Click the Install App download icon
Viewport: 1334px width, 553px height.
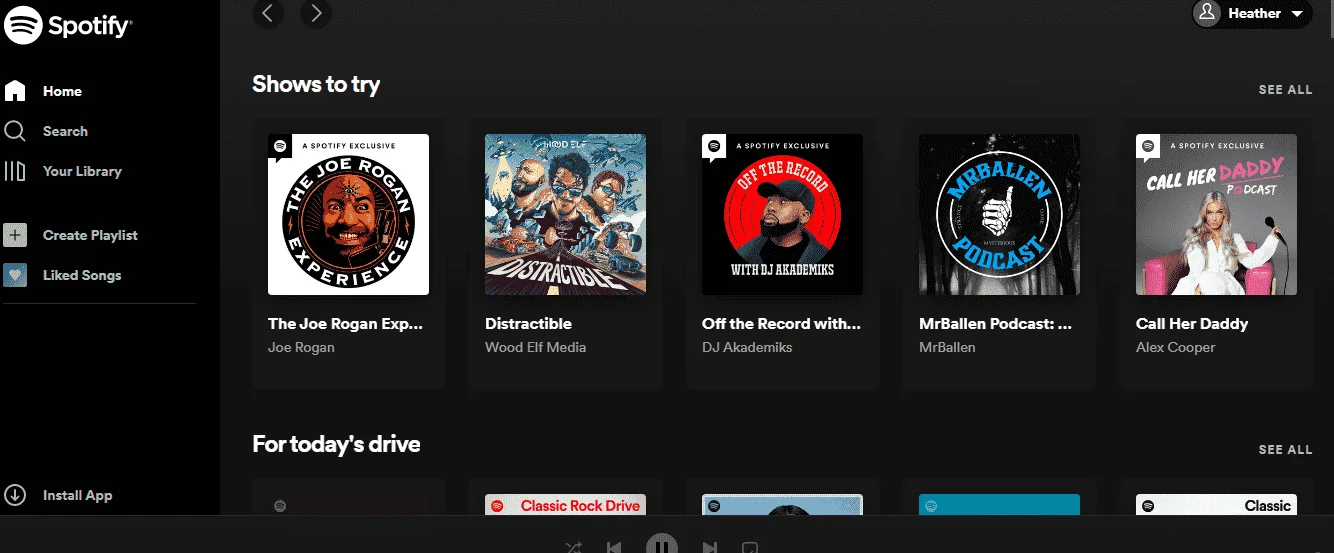pyautogui.click(x=15, y=495)
